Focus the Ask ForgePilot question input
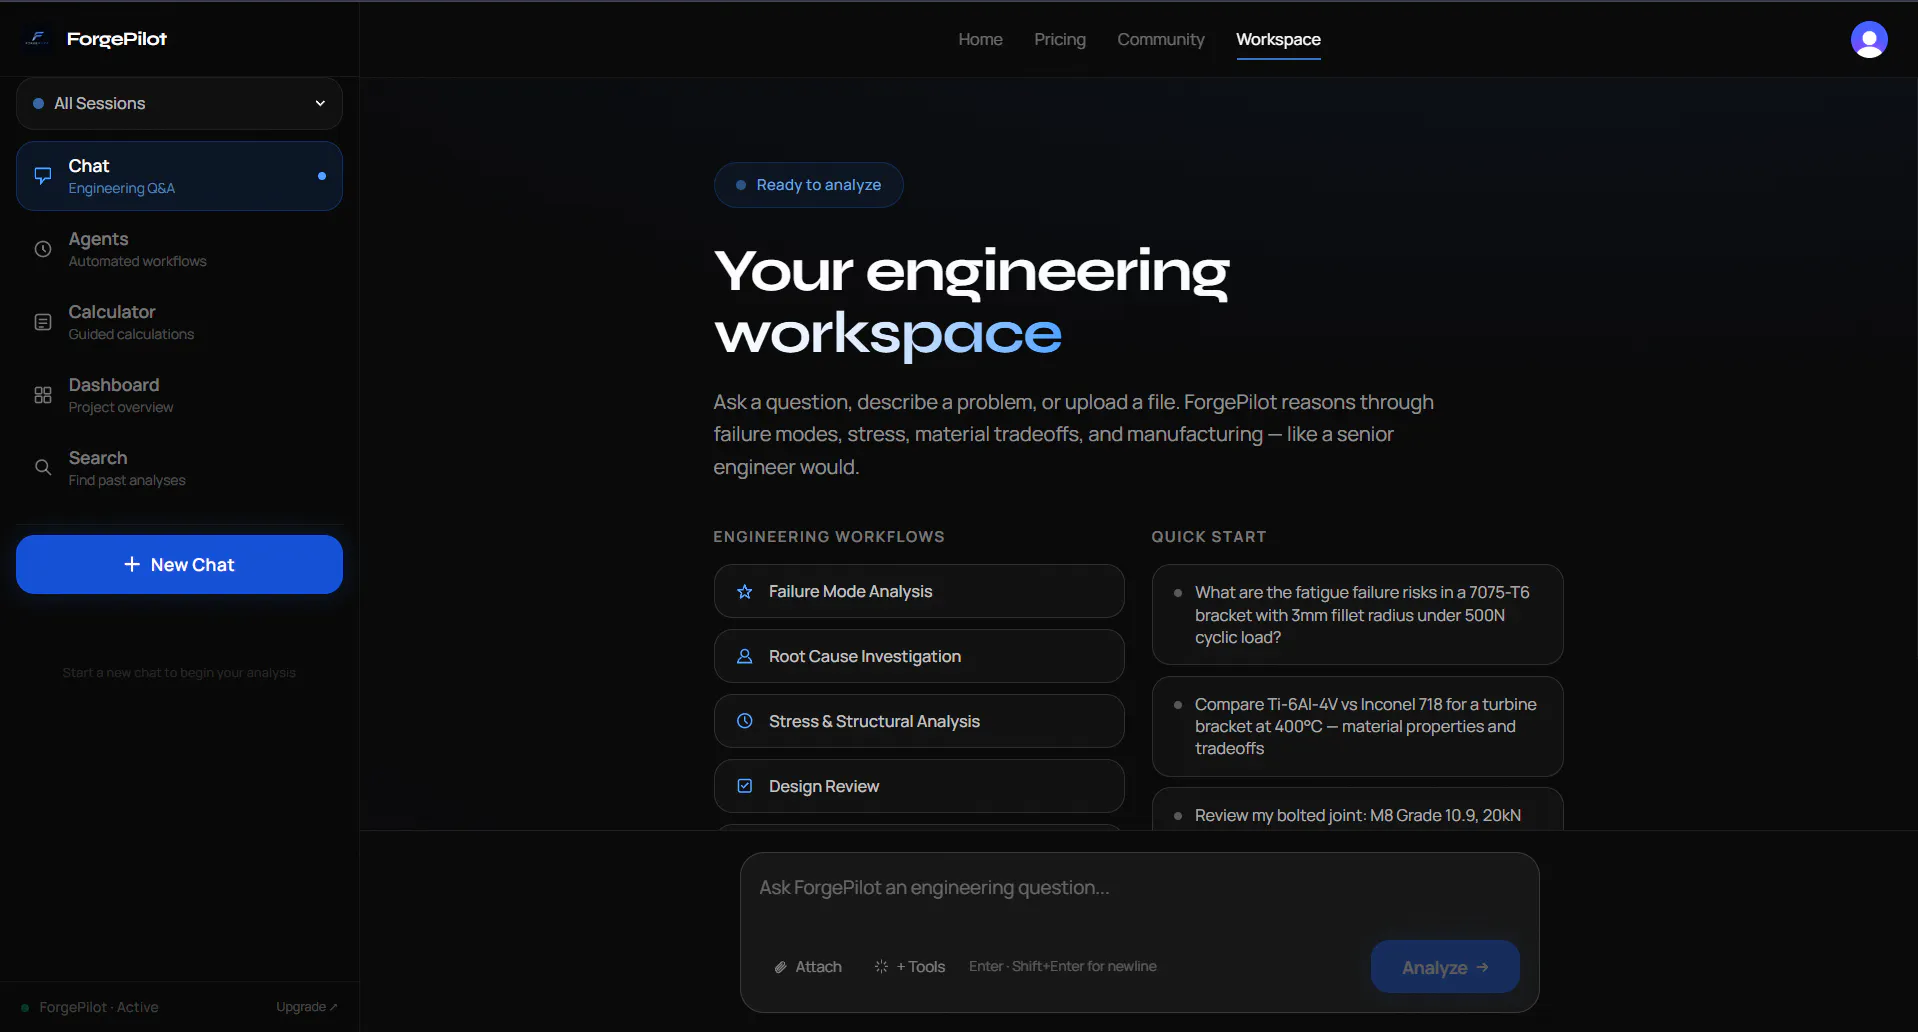This screenshot has width=1918, height=1032. (x=1139, y=888)
